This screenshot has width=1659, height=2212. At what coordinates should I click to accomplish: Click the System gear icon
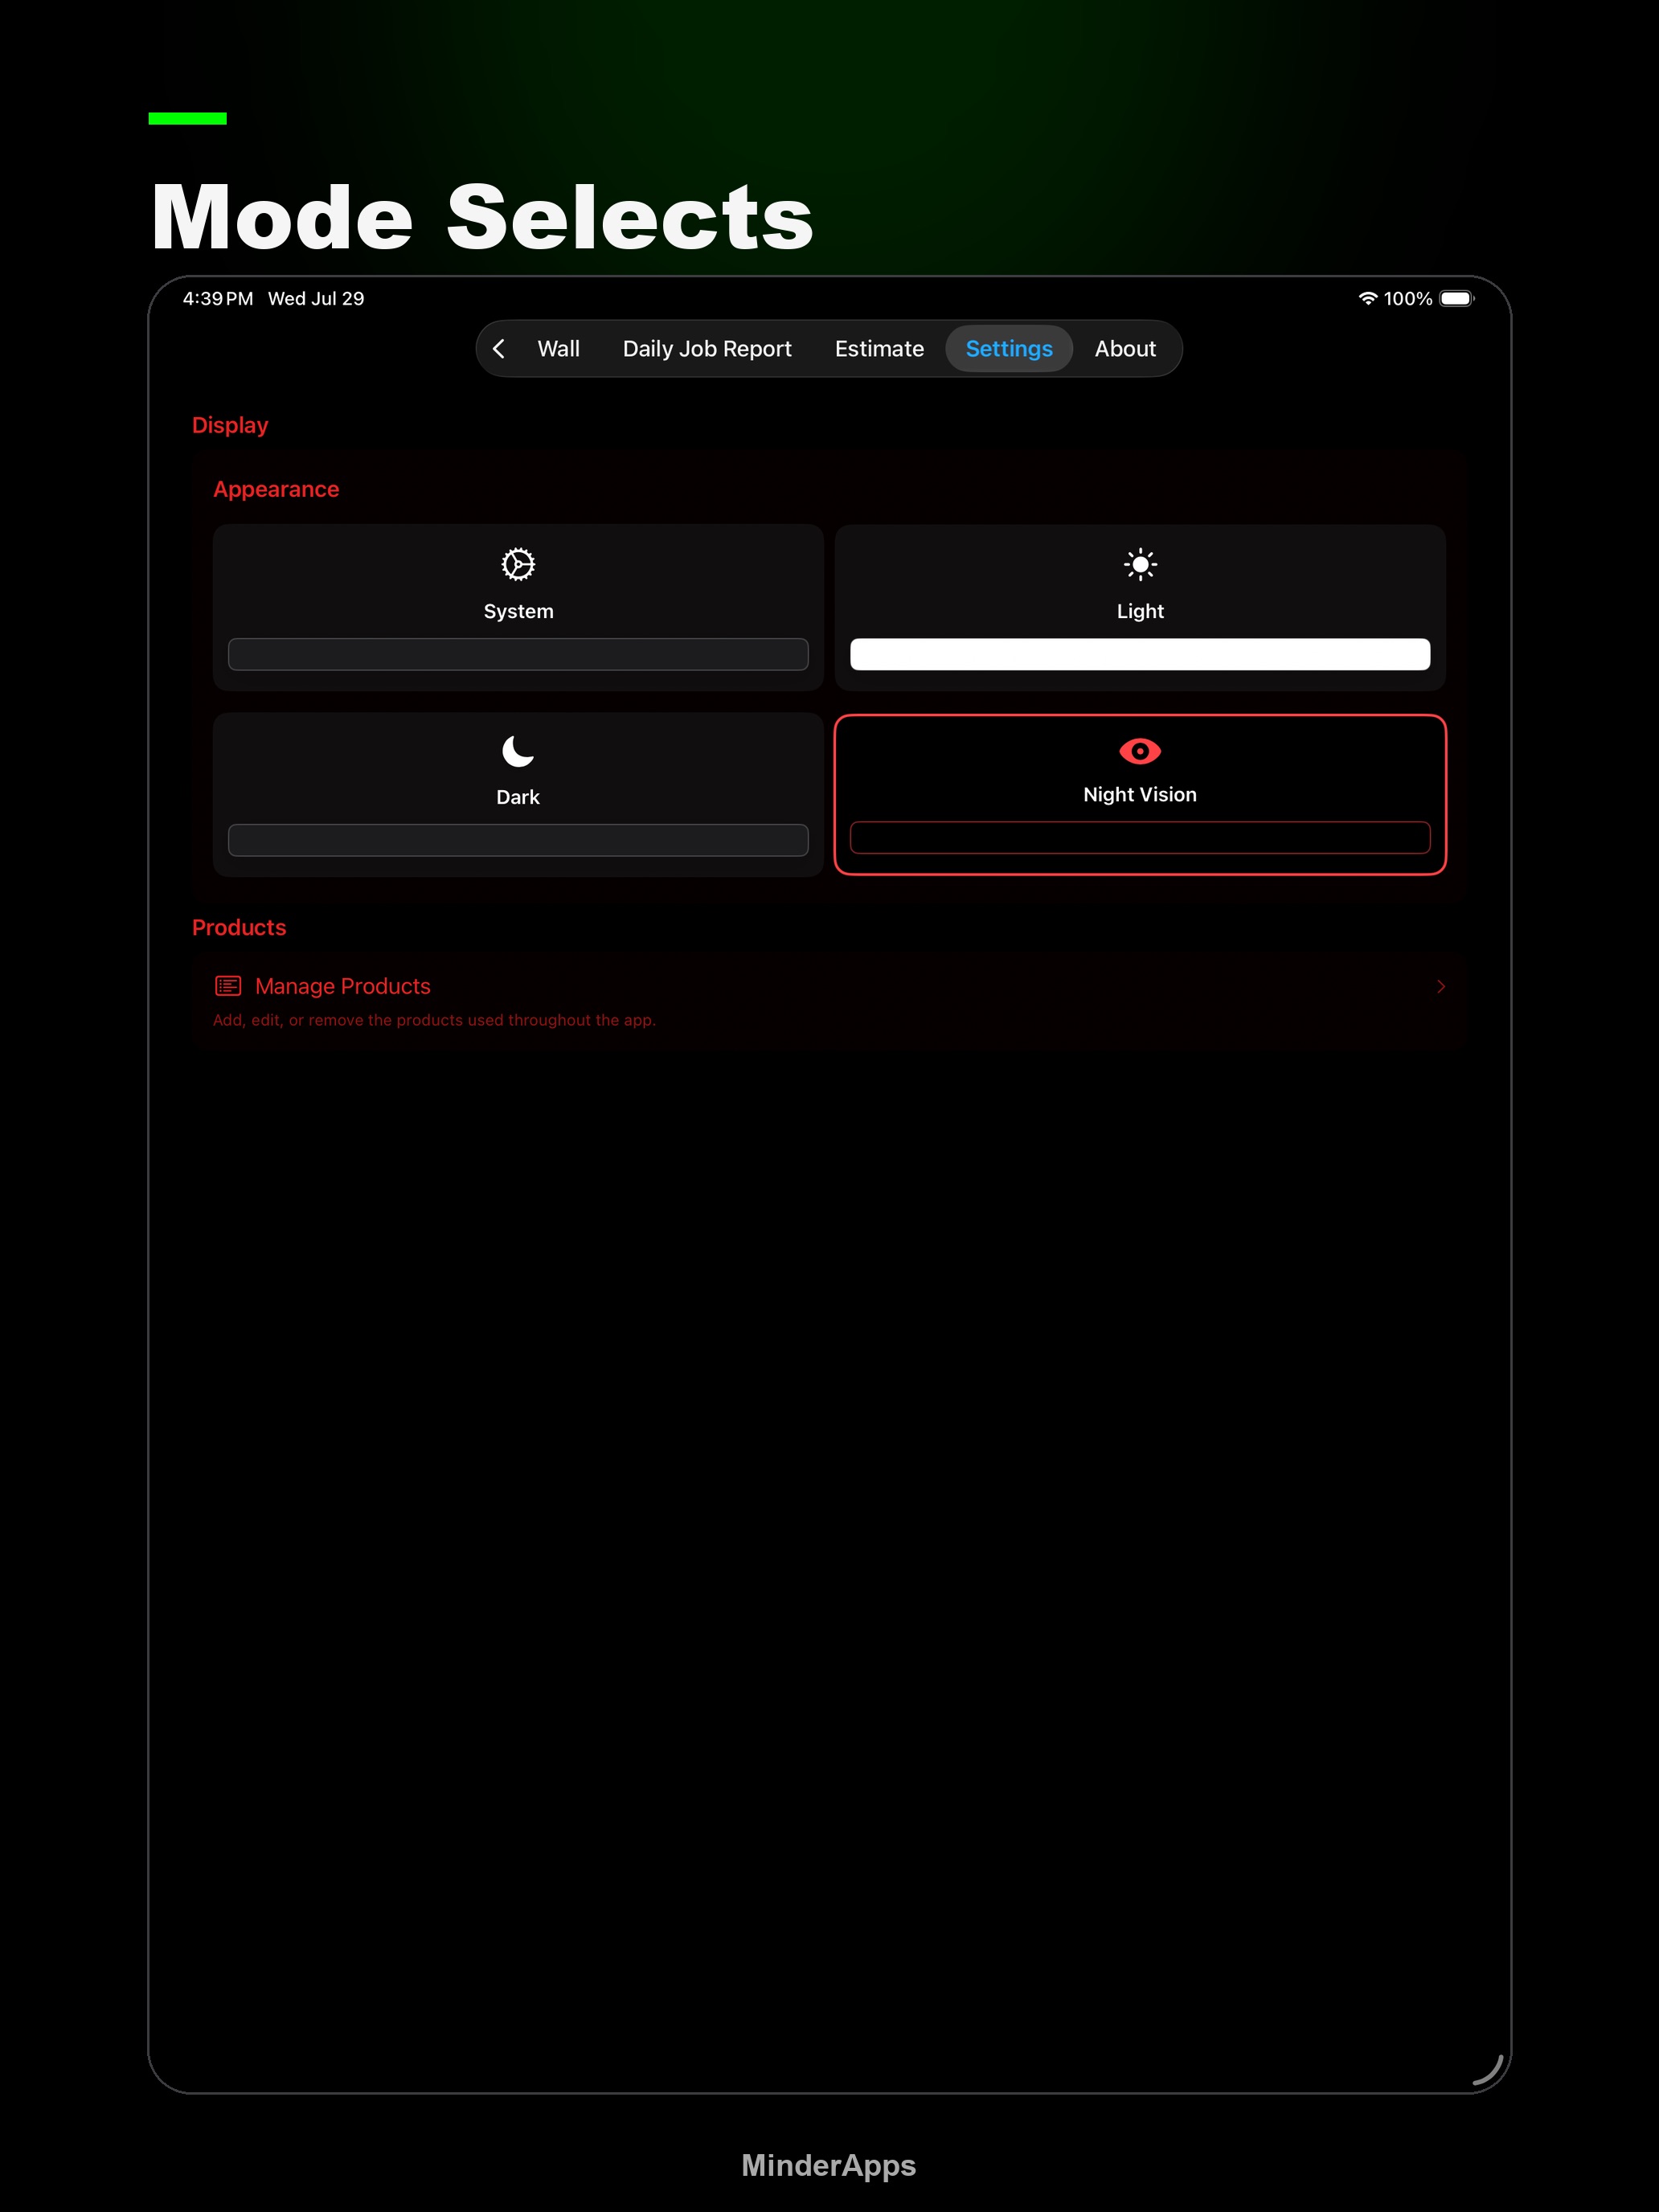click(518, 565)
